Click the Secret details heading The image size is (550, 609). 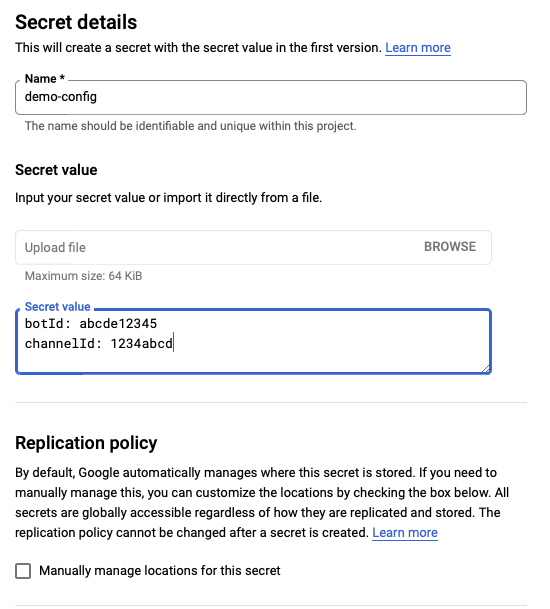pos(76,22)
